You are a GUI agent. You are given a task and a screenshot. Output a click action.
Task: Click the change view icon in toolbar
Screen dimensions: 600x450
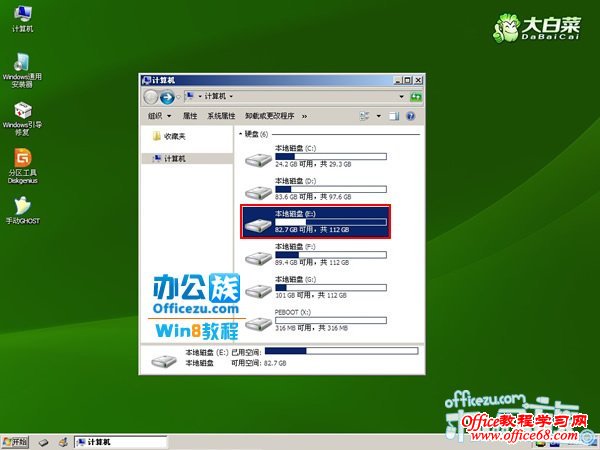(365, 116)
